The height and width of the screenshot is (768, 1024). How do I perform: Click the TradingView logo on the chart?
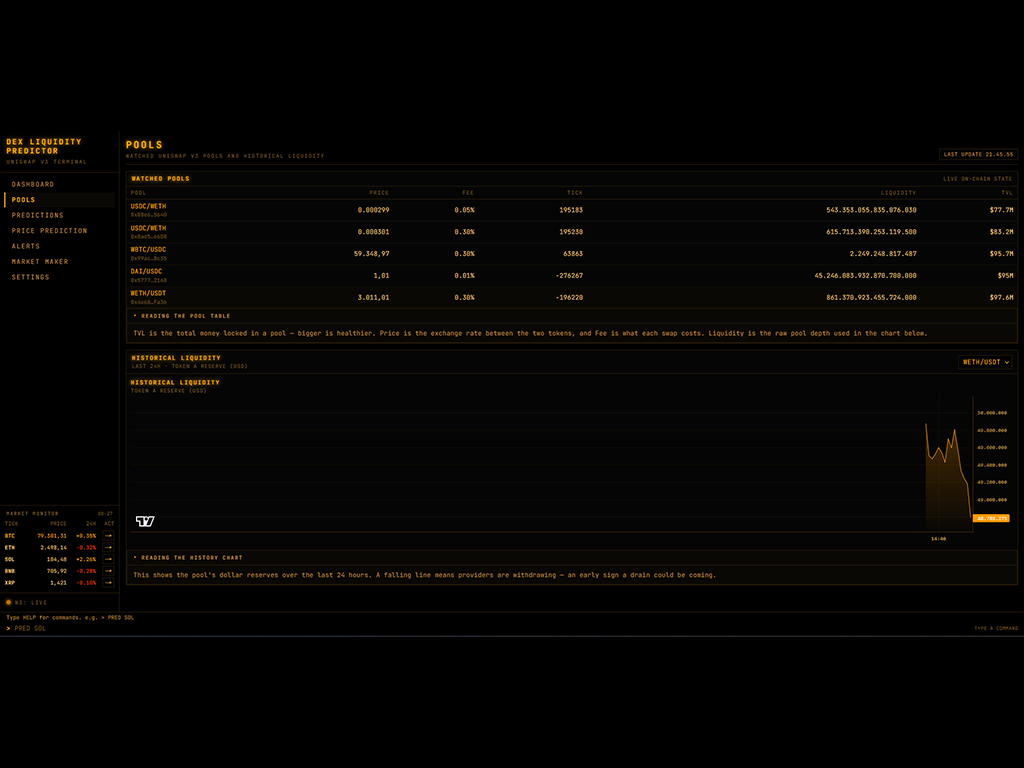[145, 520]
